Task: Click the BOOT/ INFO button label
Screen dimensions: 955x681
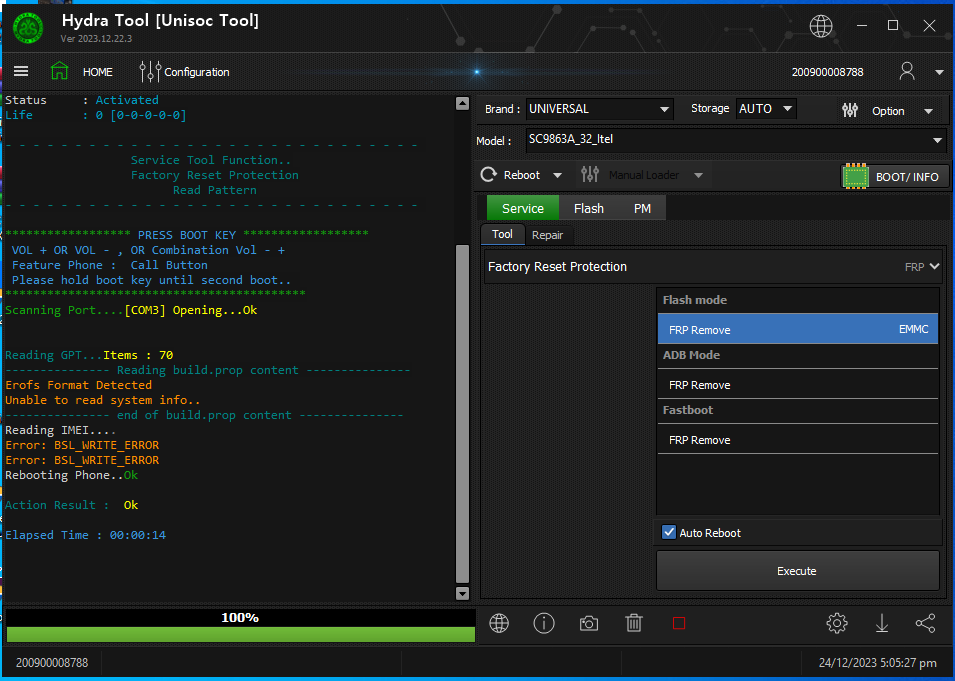Action: tap(907, 177)
